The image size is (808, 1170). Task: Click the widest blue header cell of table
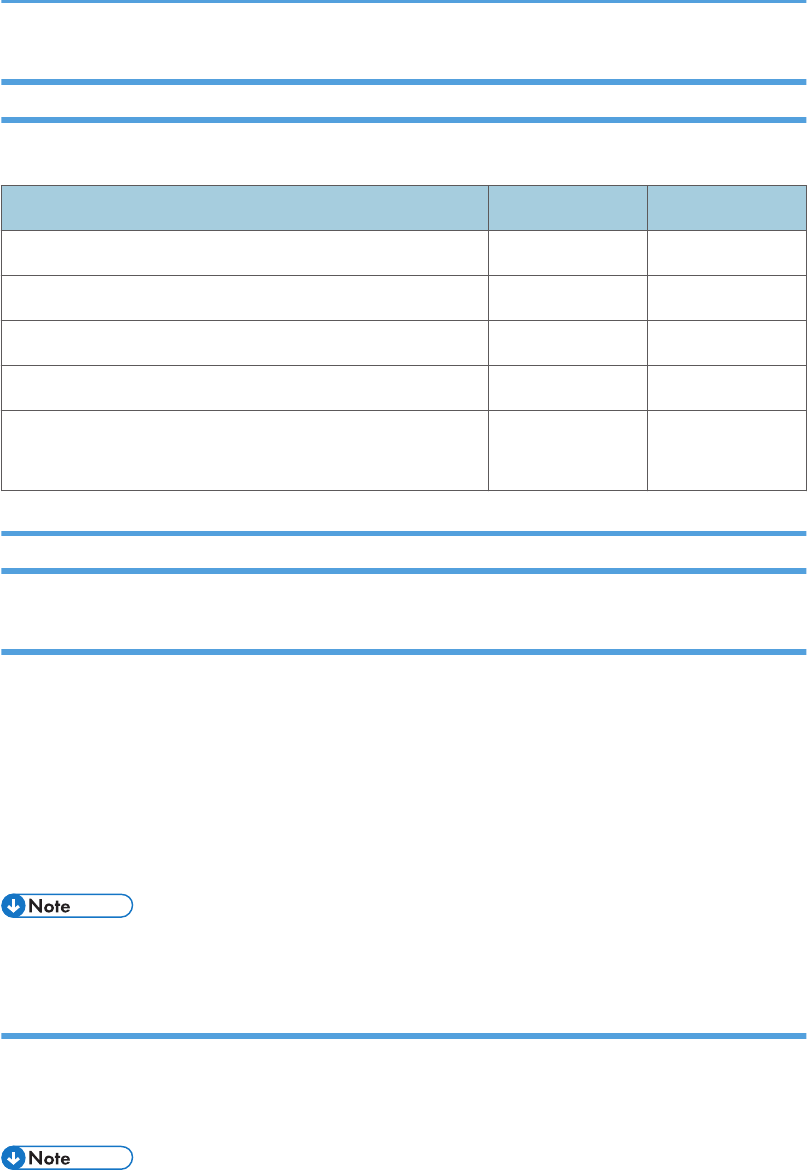(x=245, y=208)
